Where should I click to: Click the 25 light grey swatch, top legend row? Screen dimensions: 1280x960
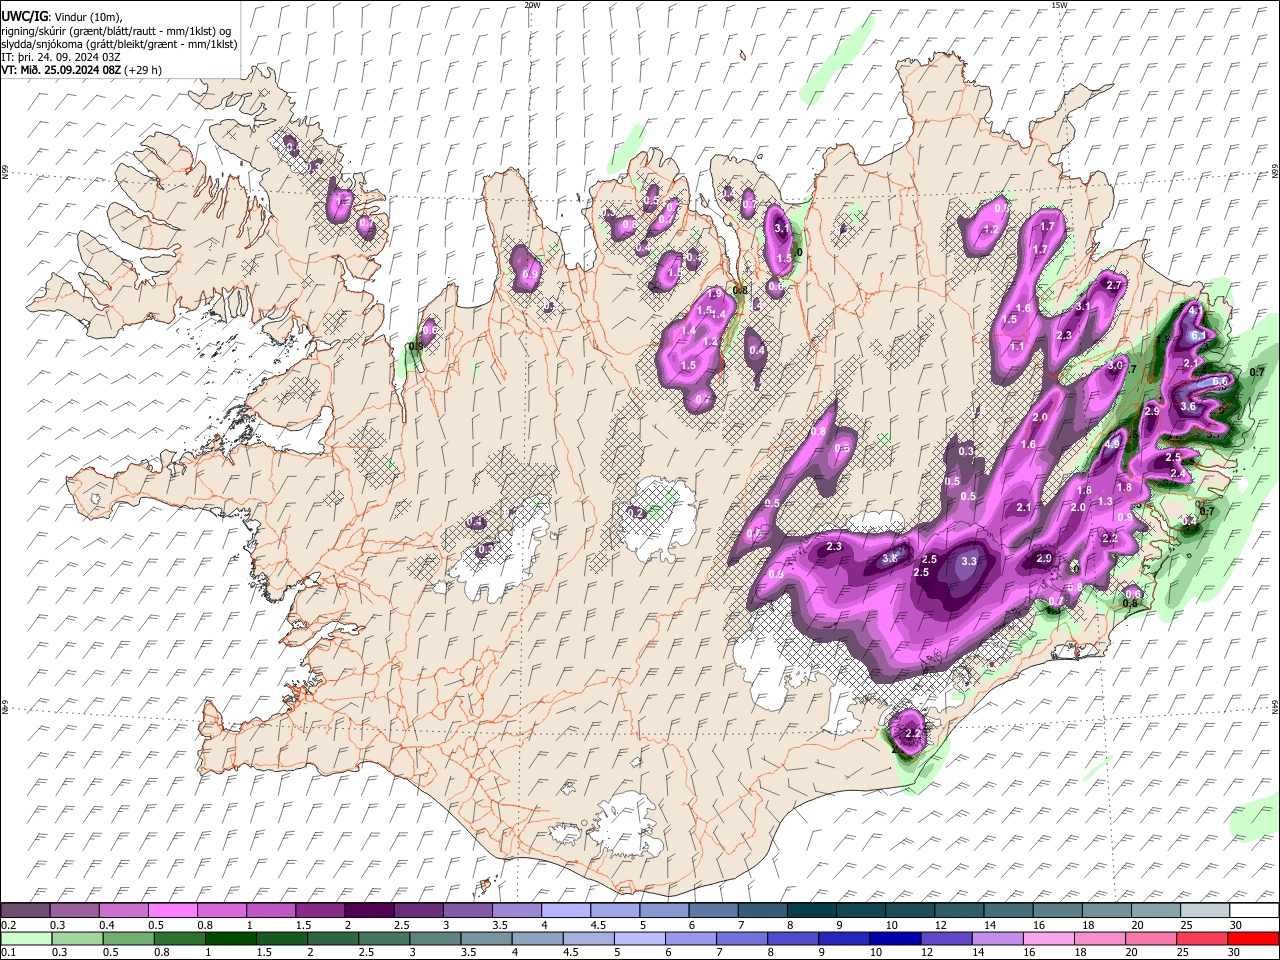click(x=1205, y=910)
